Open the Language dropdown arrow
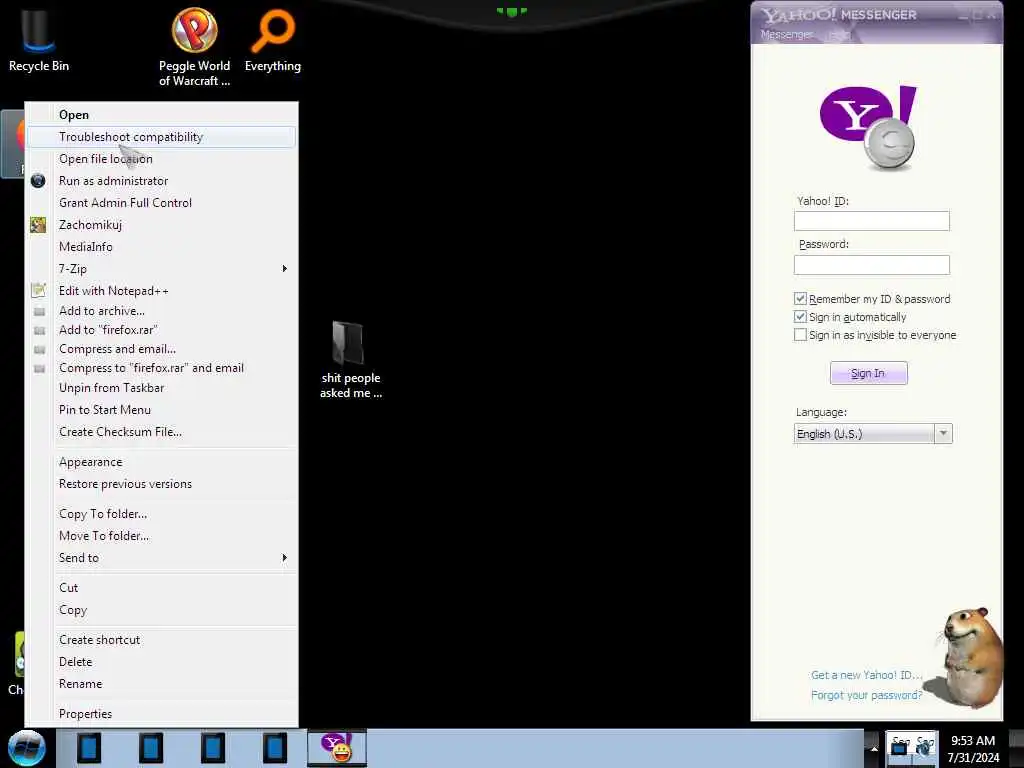The width and height of the screenshot is (1024, 768). pyautogui.click(x=943, y=434)
